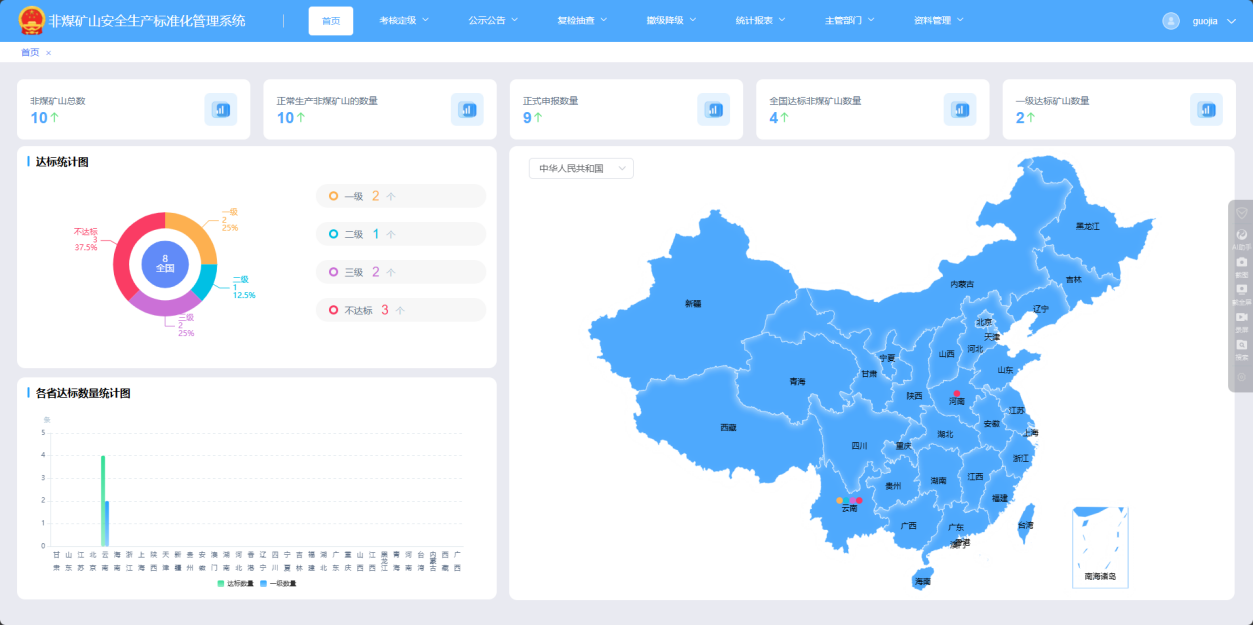
Task: Click chart icon on 一级达标矿山数量 card
Action: coord(1206,110)
